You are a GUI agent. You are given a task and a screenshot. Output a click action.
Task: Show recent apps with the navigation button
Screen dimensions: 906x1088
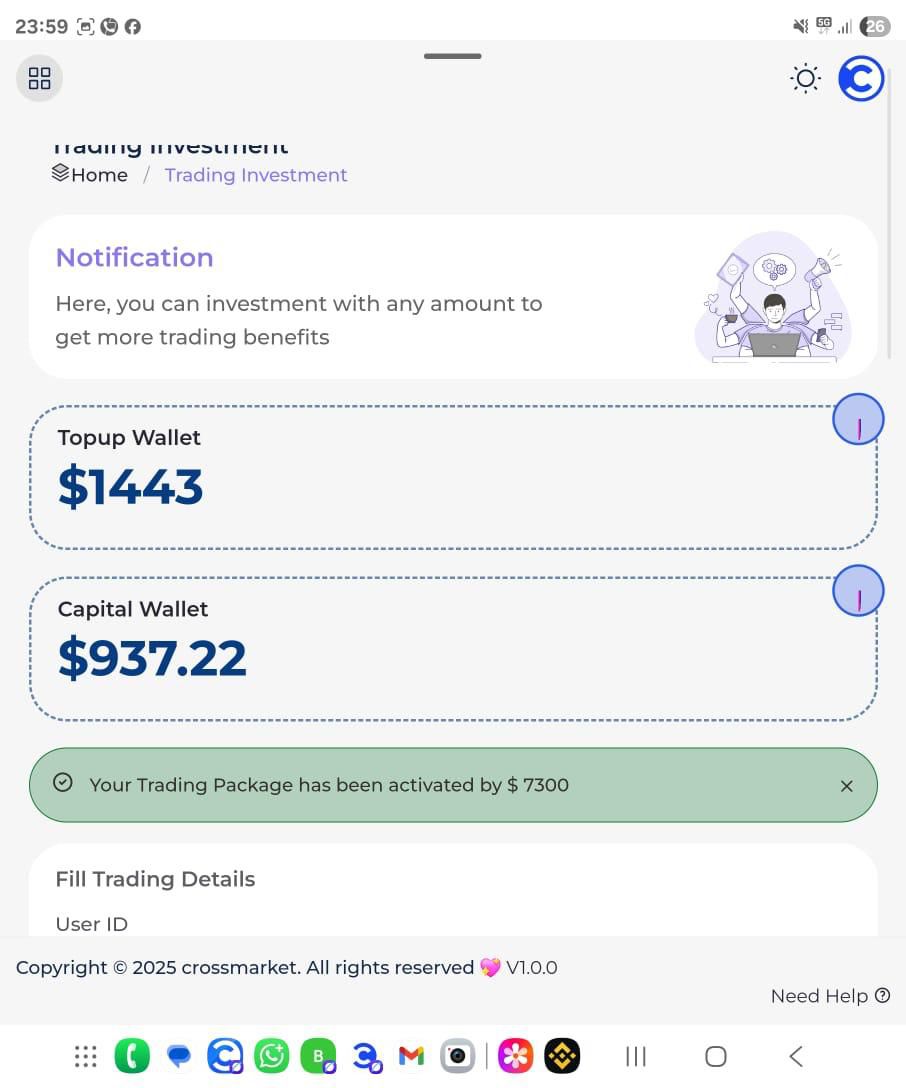(x=636, y=1056)
